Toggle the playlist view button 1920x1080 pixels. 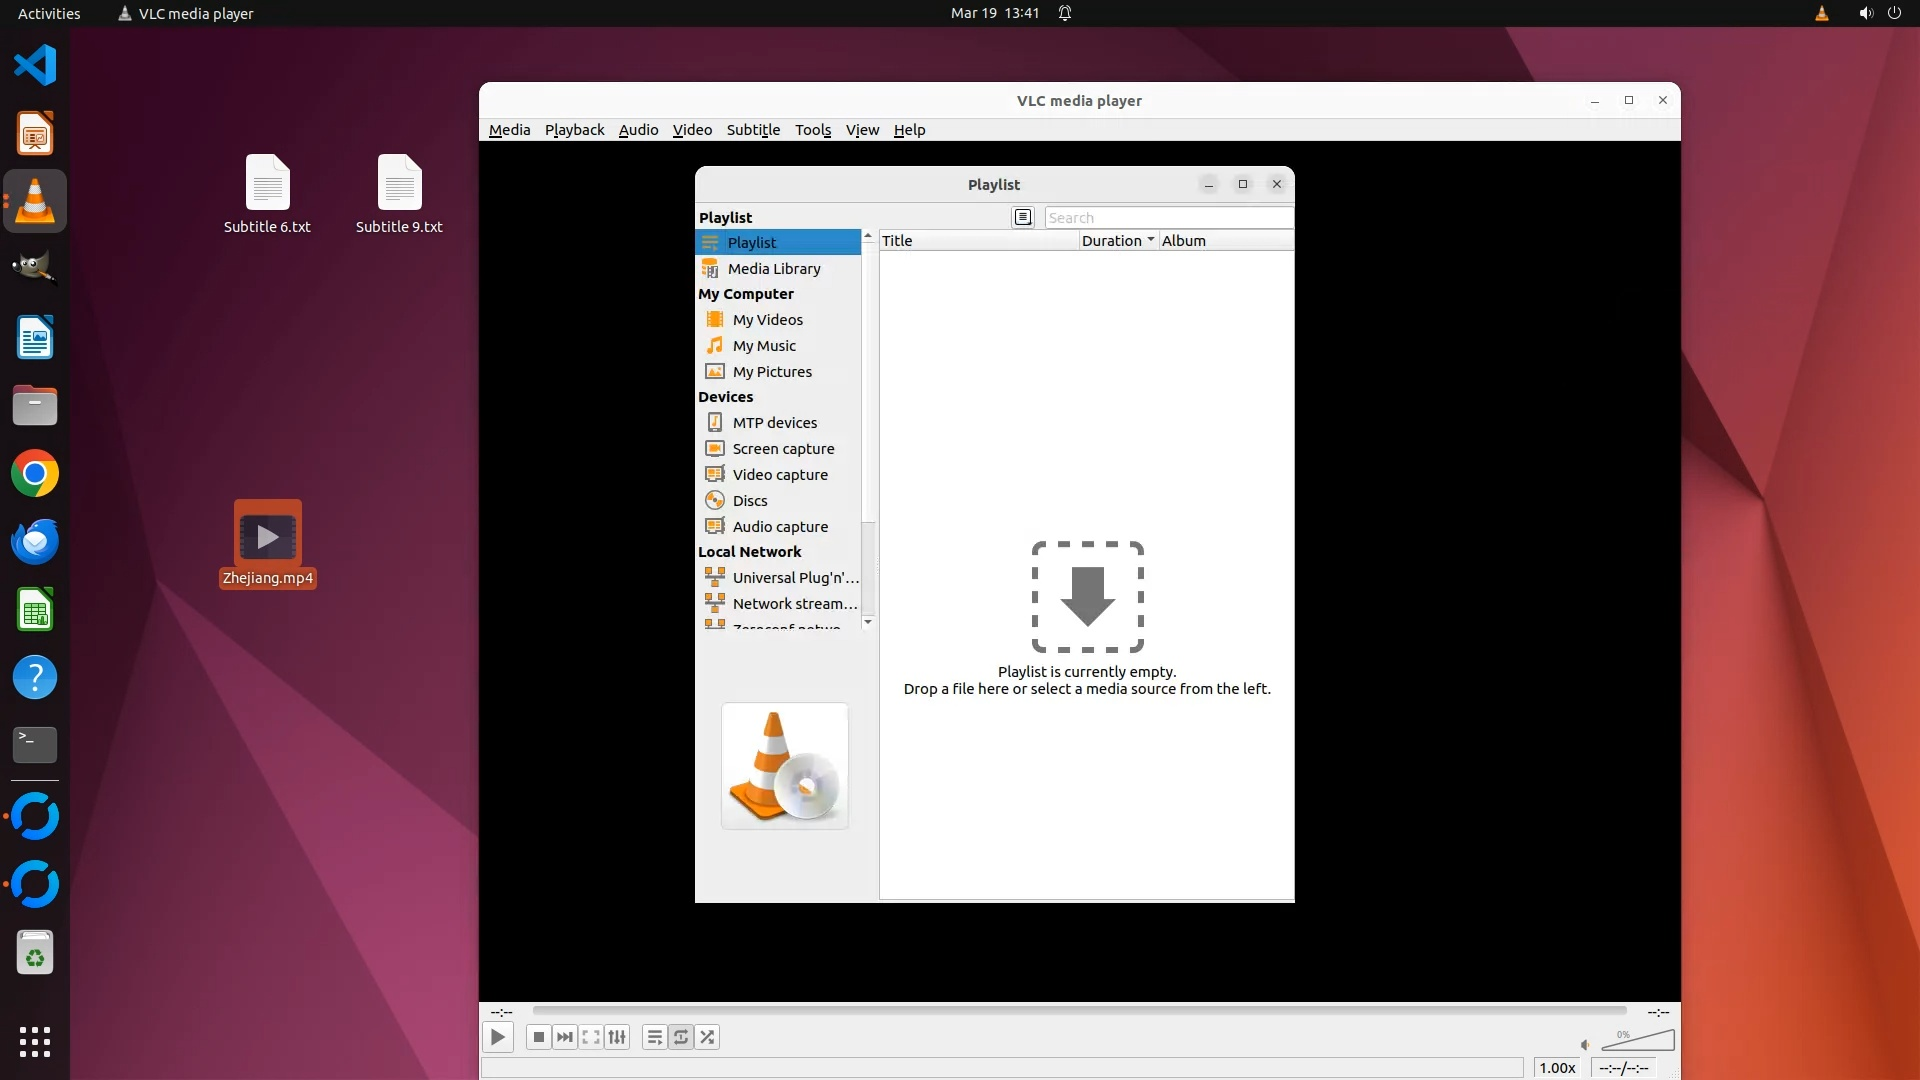(x=654, y=1037)
